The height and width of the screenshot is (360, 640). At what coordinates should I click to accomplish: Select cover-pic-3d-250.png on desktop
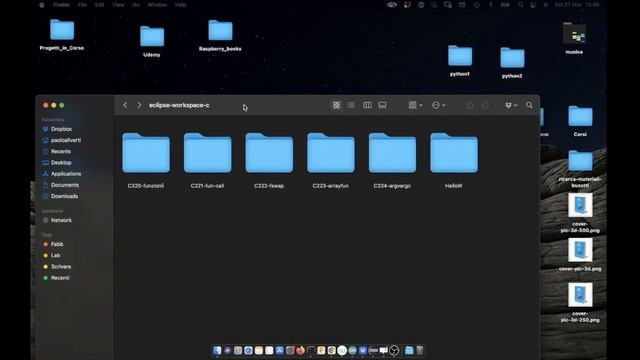pos(580,295)
